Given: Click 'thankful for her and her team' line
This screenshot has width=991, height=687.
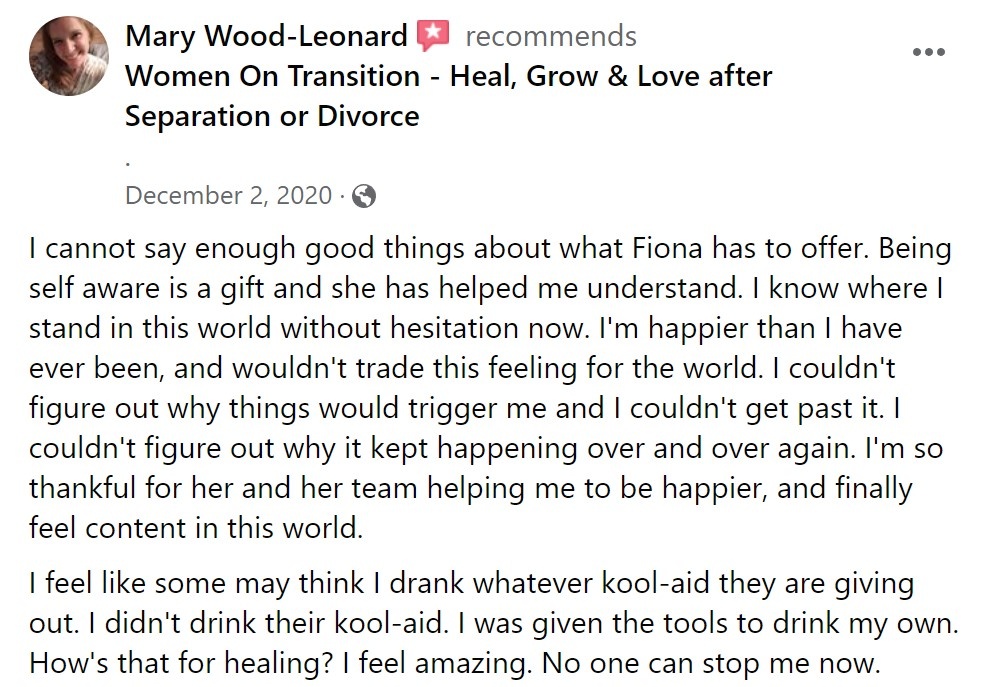Looking at the screenshot, I should click(471, 489).
